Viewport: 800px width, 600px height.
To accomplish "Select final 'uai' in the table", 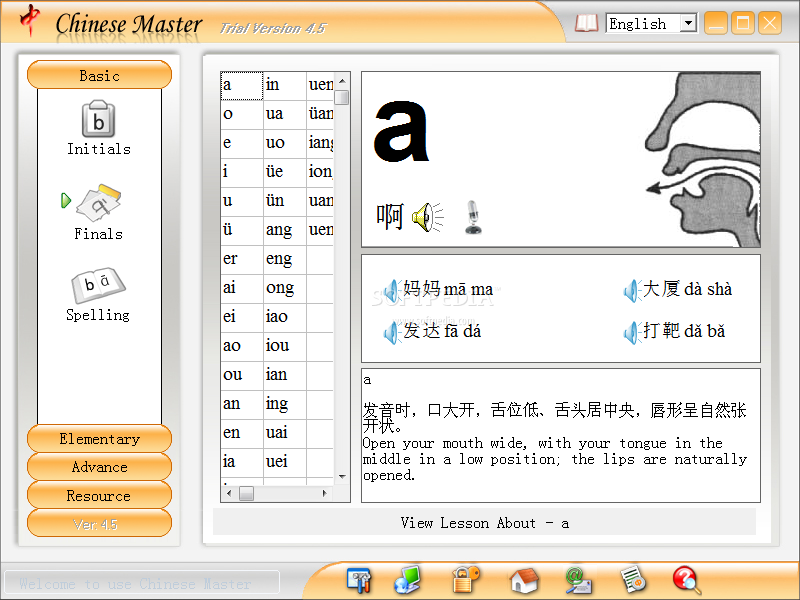I will pyautogui.click(x=285, y=434).
